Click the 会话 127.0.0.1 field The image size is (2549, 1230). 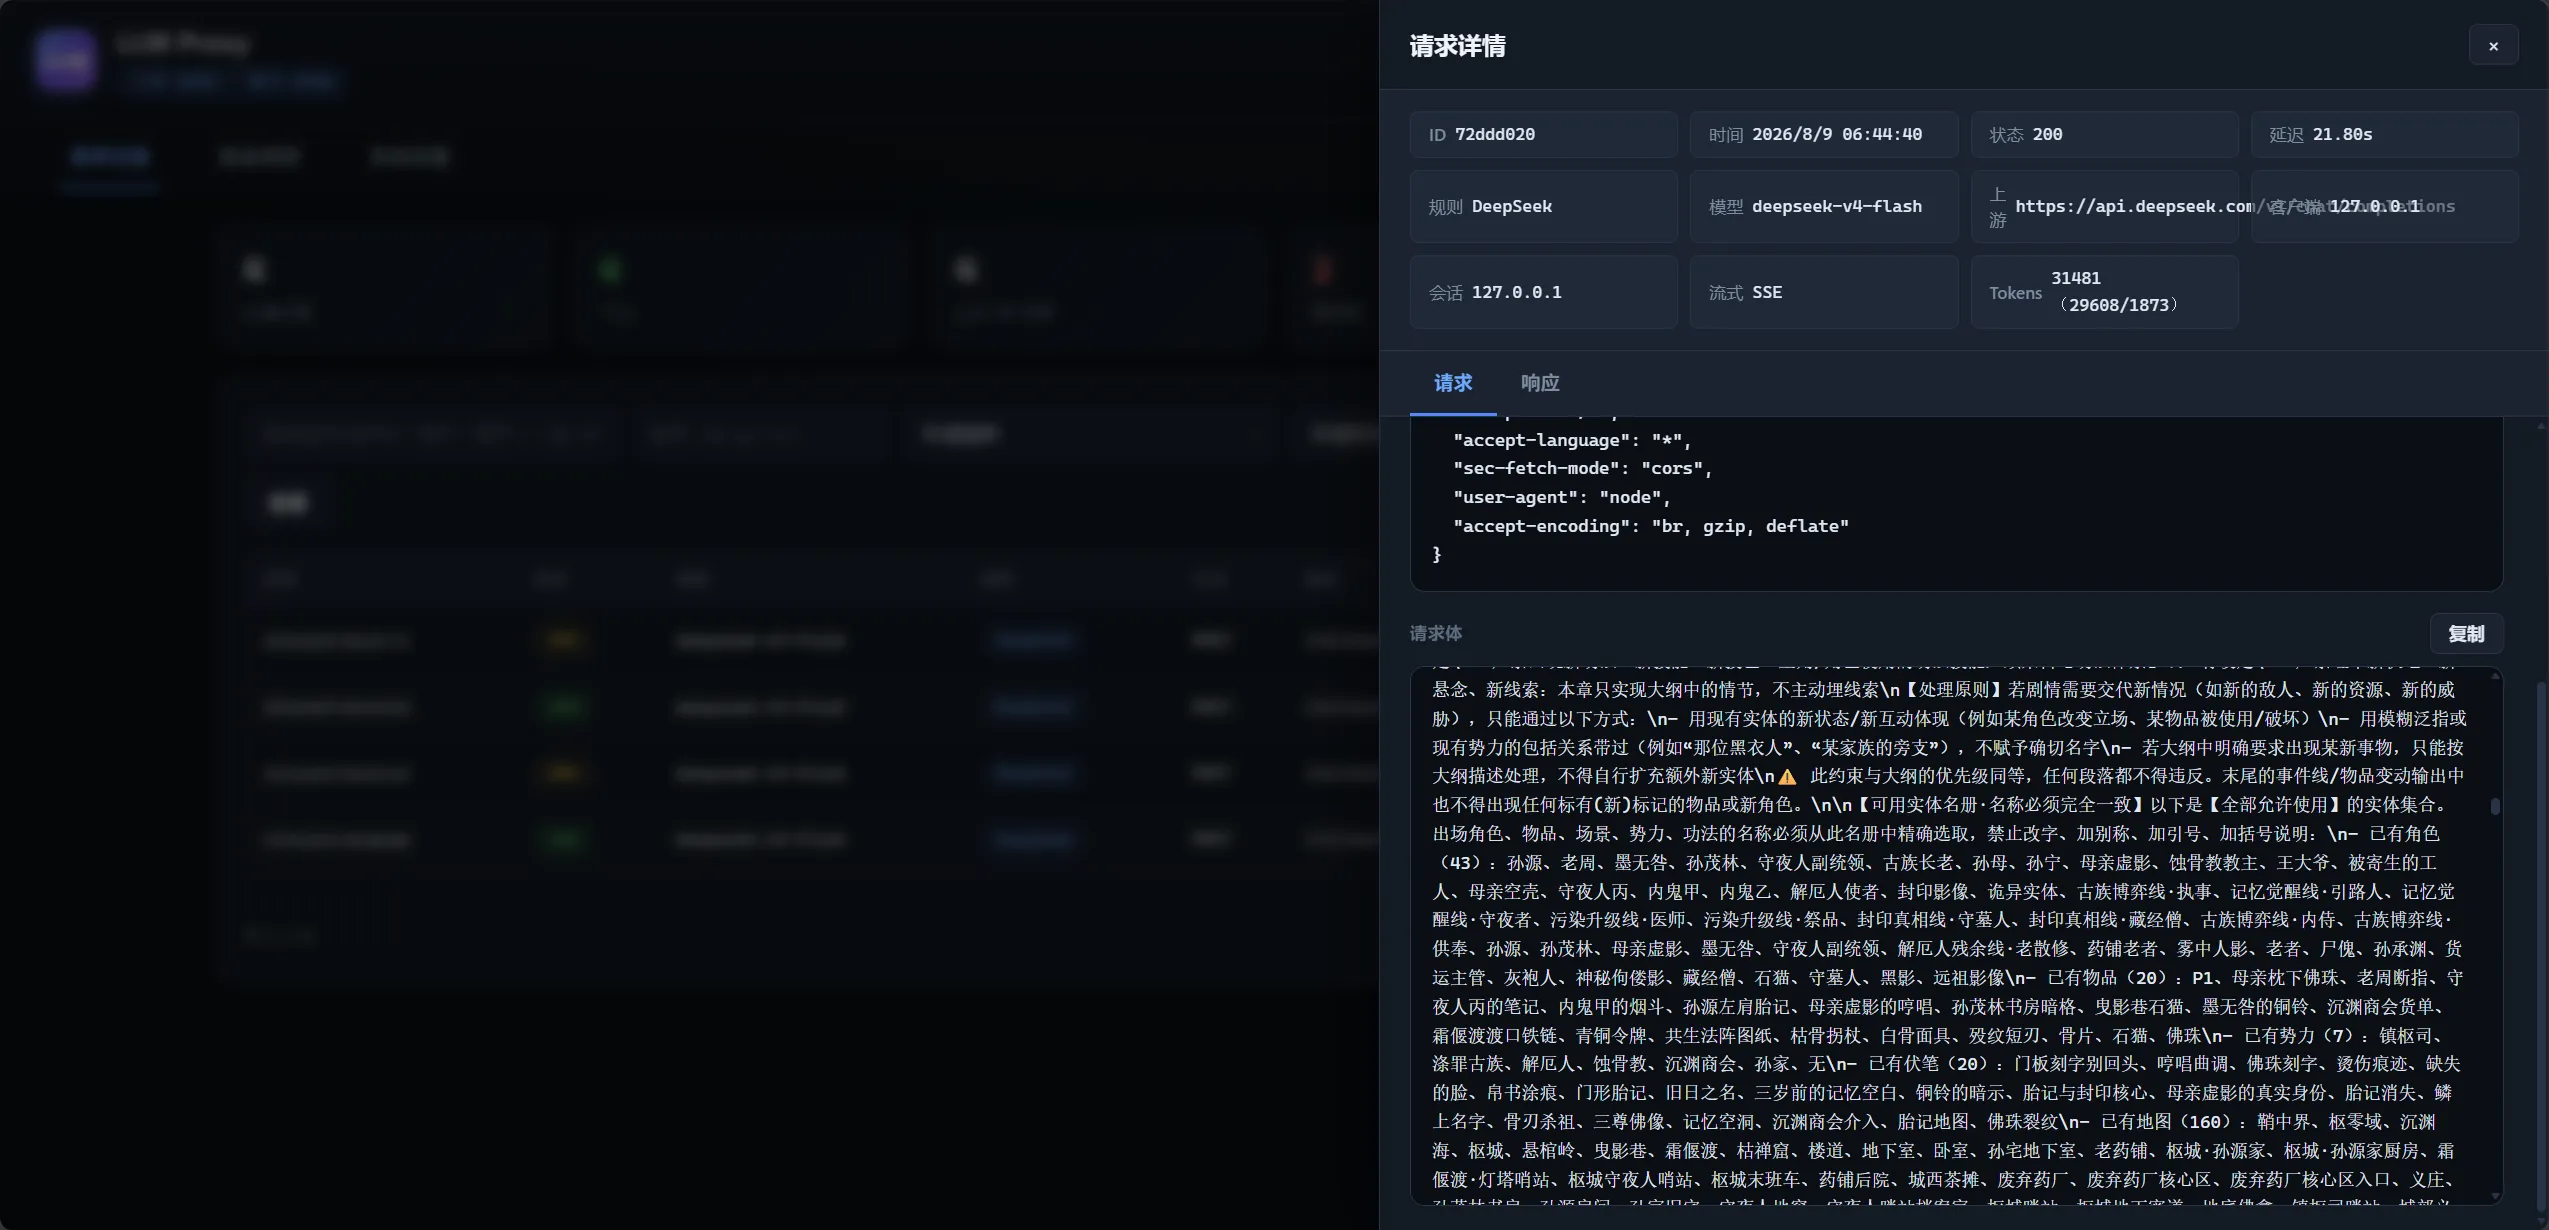[x=1543, y=292]
